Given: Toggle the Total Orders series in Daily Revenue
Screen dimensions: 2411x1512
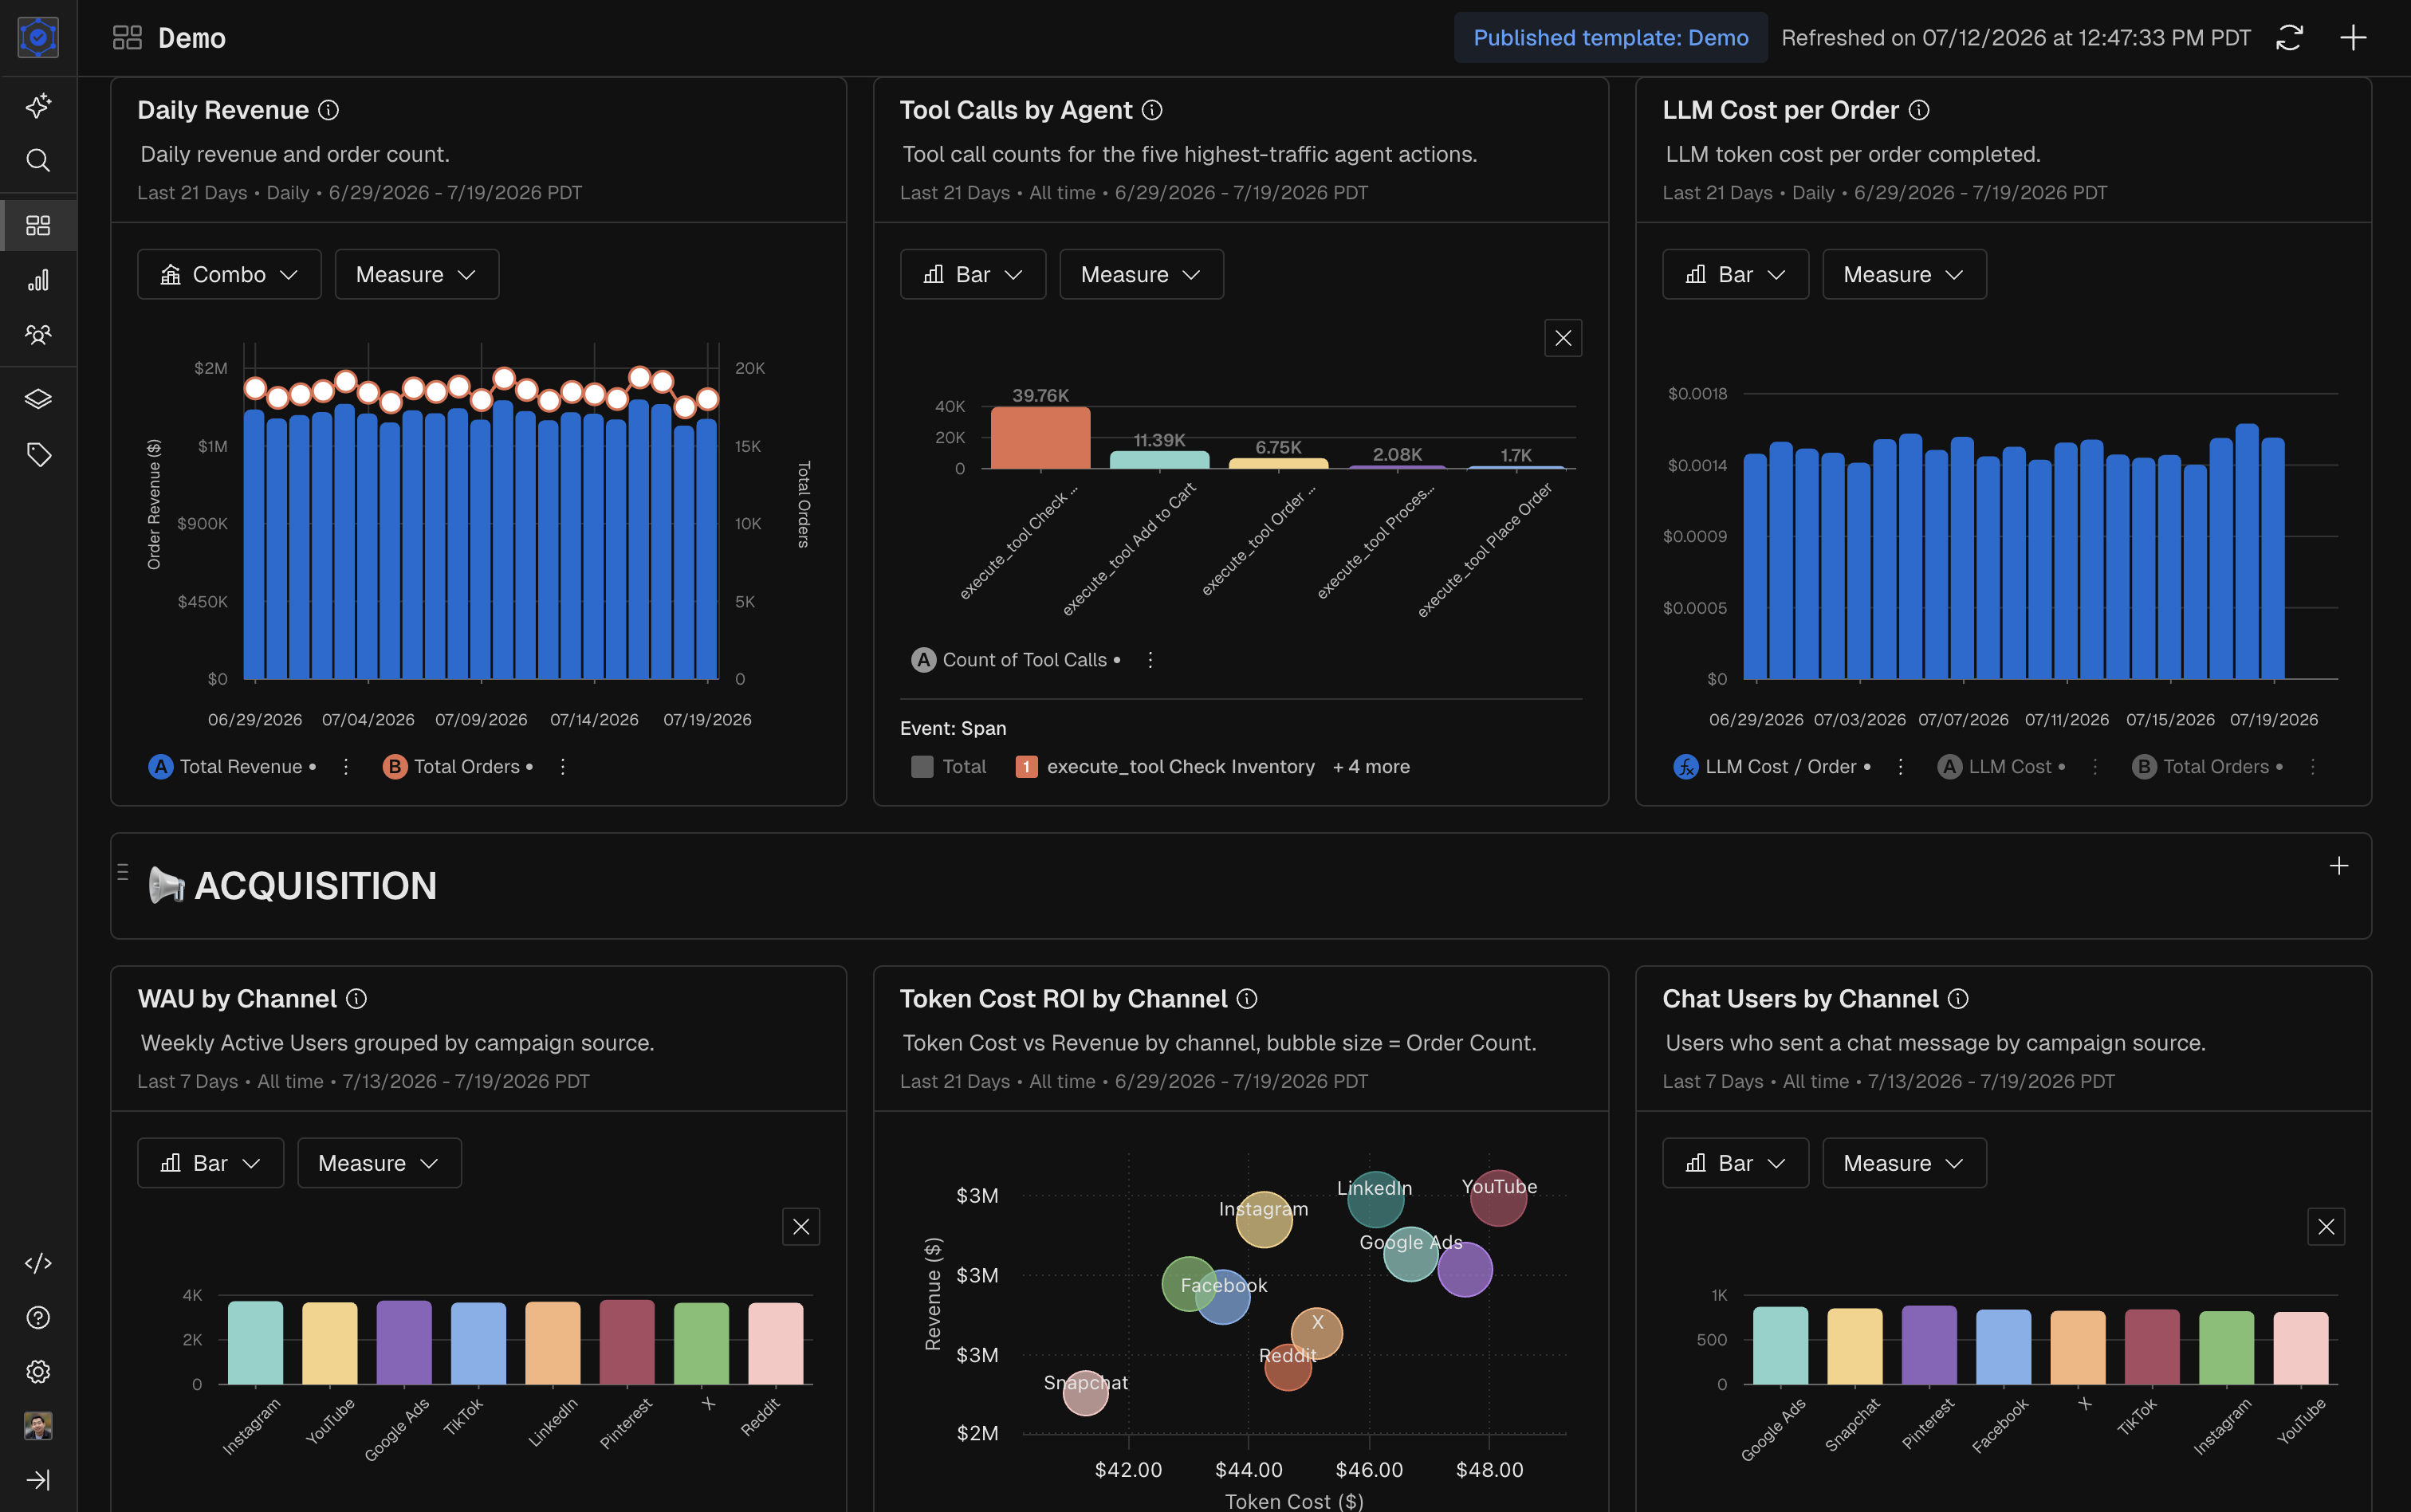Looking at the screenshot, I should (x=458, y=767).
